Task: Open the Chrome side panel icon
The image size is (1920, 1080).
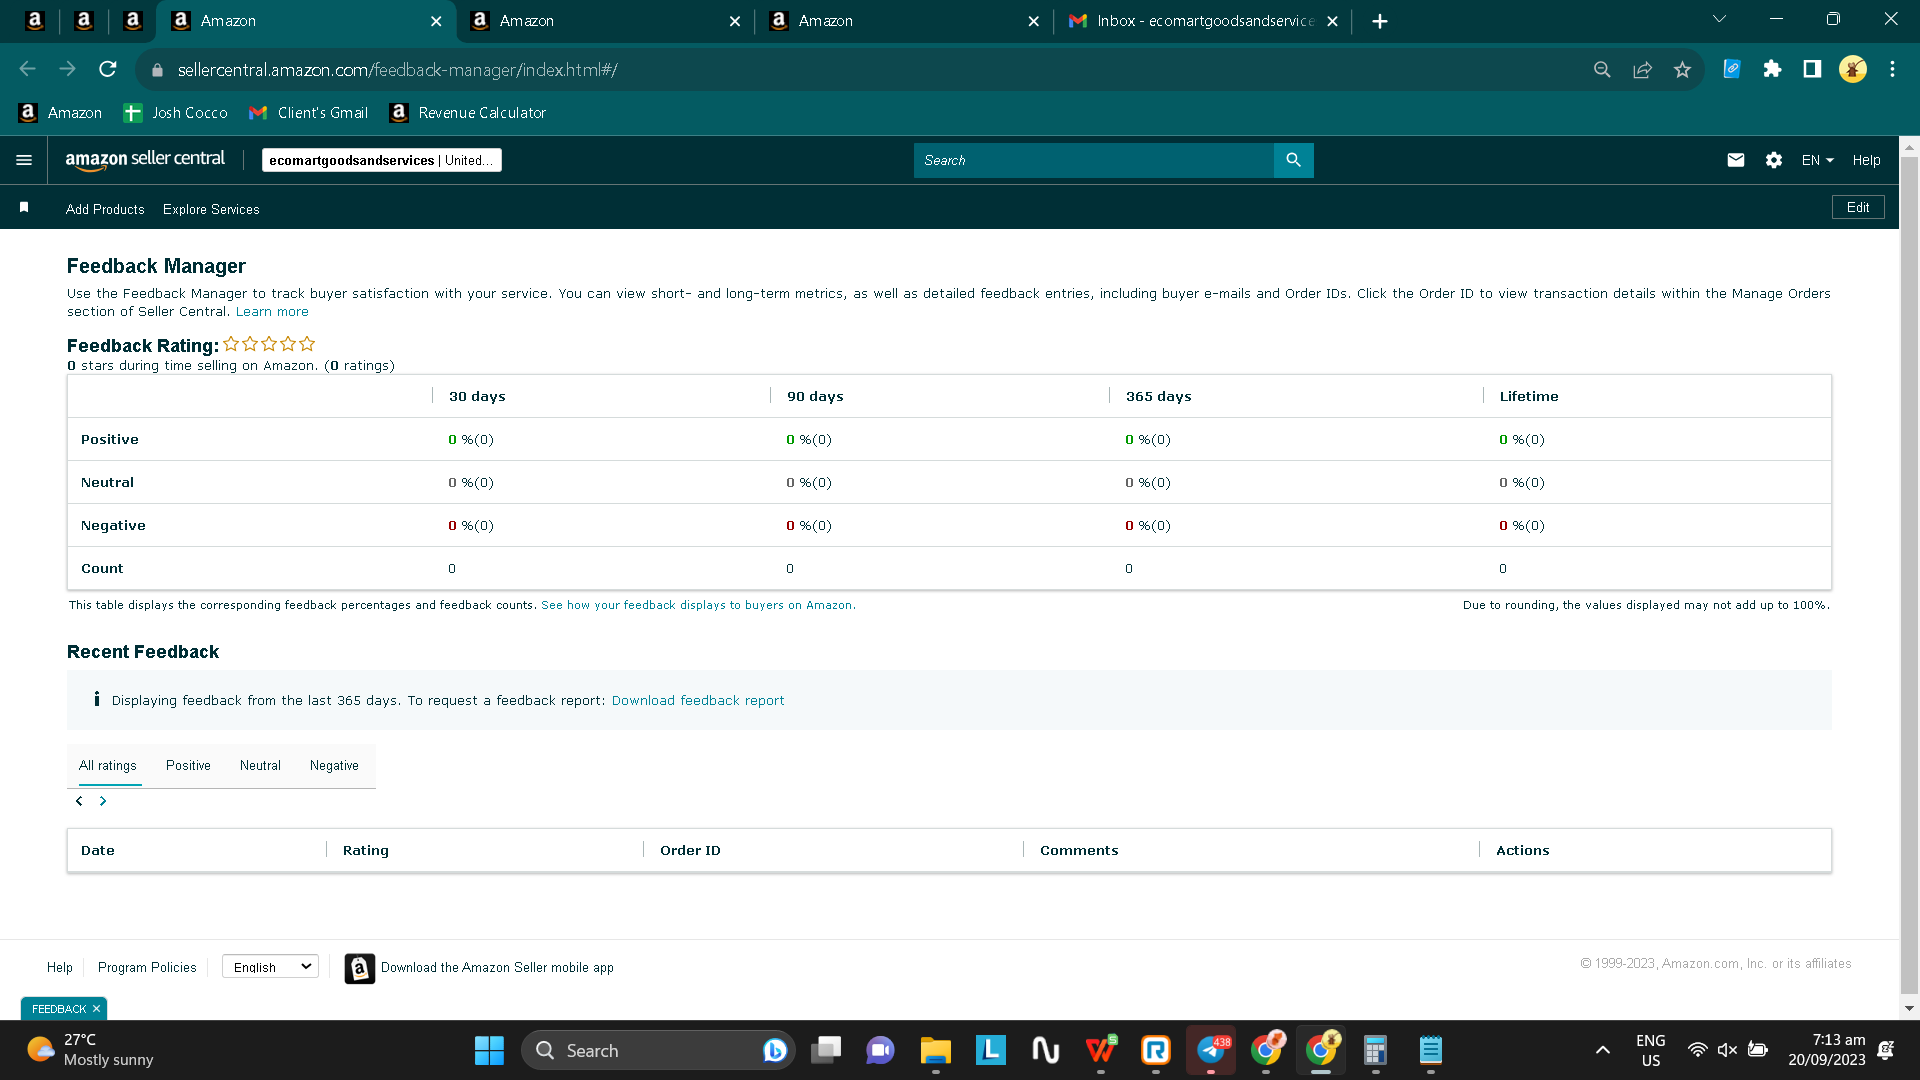Action: 1812,69
